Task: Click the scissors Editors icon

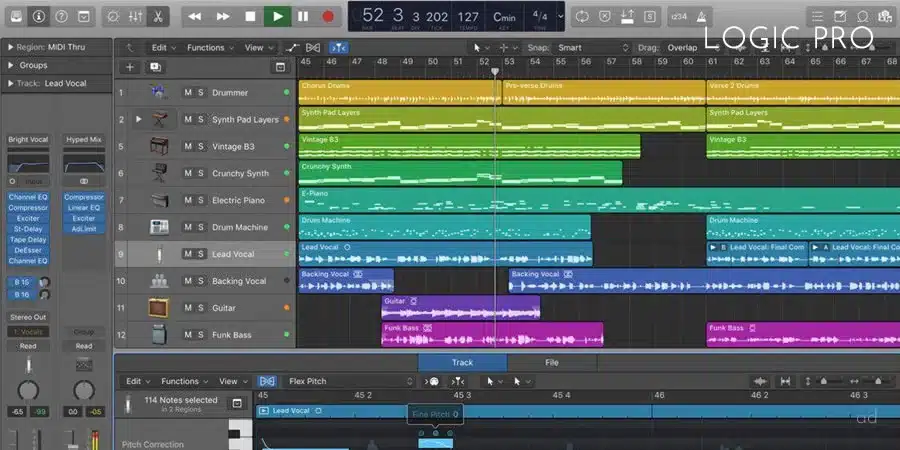Action: (159, 17)
